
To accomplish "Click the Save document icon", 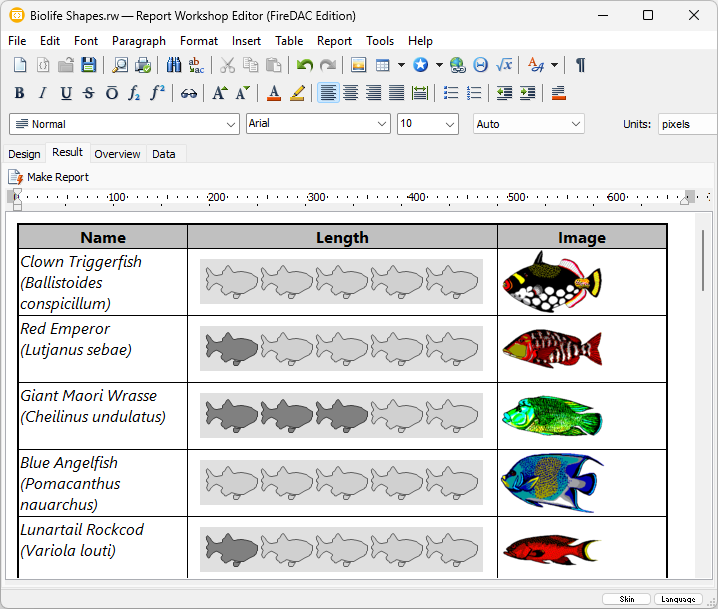I will (89, 65).
